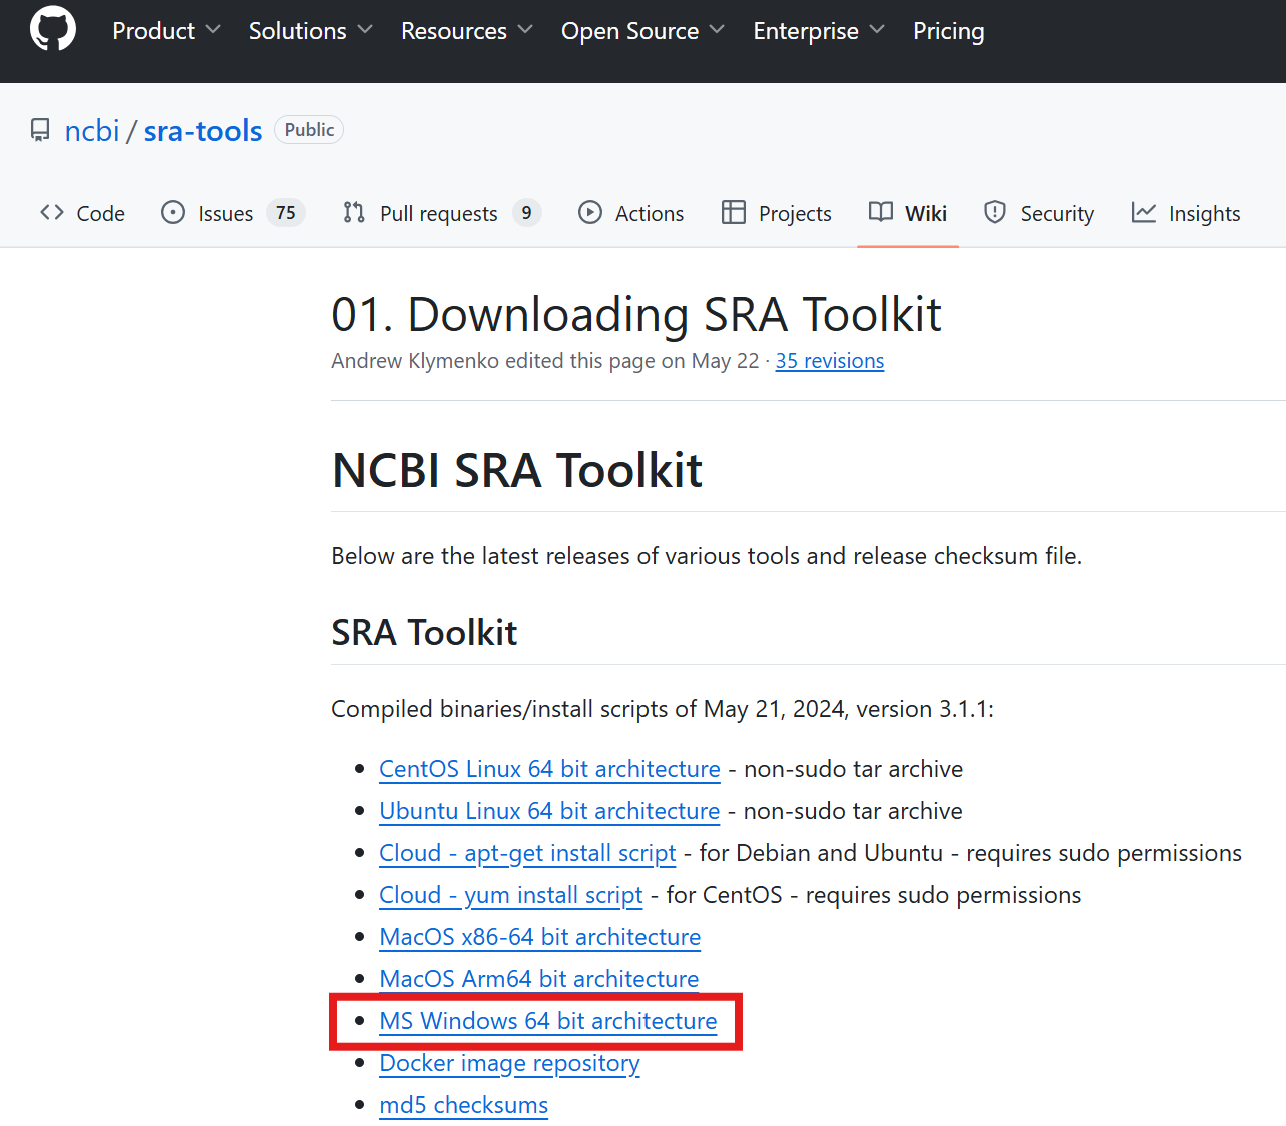This screenshot has height=1126, width=1286.
Task: Download MS Windows 64 bit architecture
Action: pos(548,1021)
